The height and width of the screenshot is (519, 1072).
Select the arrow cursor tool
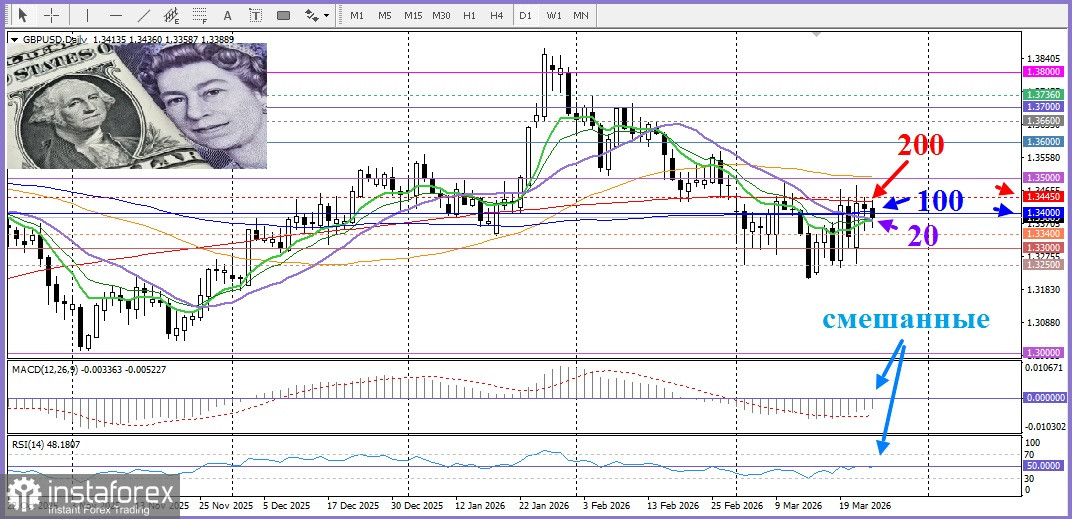point(22,15)
